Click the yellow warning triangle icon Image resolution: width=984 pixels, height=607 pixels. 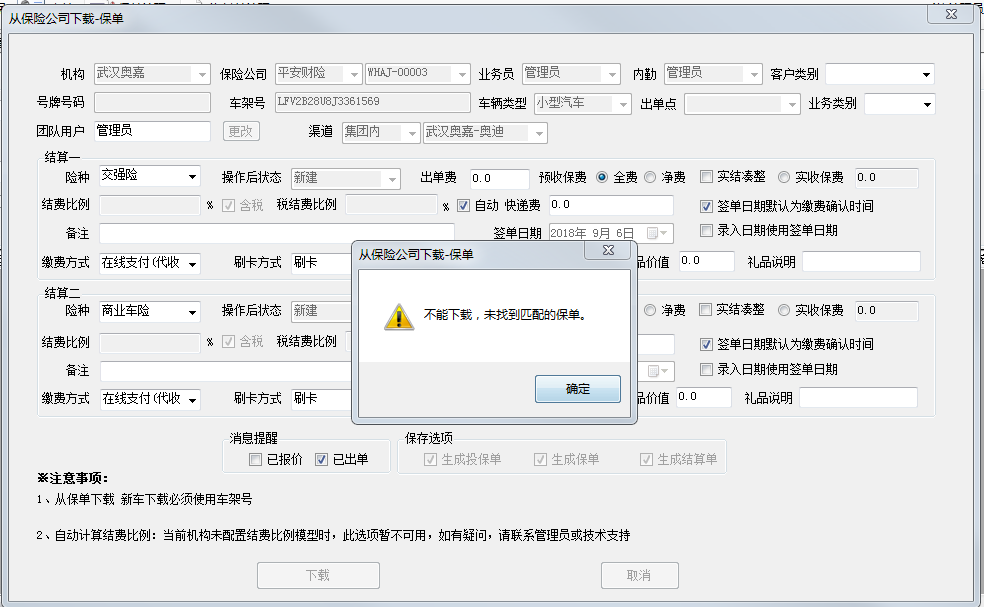pyautogui.click(x=399, y=316)
